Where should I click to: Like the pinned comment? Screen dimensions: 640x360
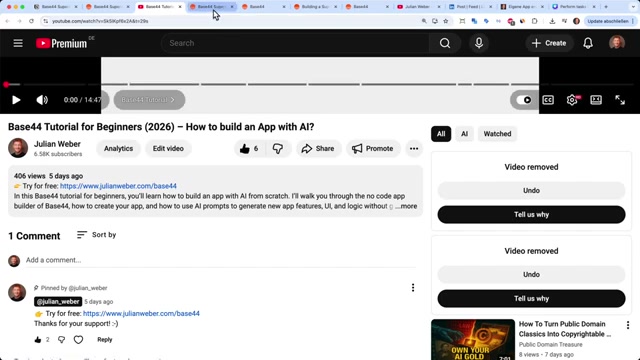pos(38,340)
